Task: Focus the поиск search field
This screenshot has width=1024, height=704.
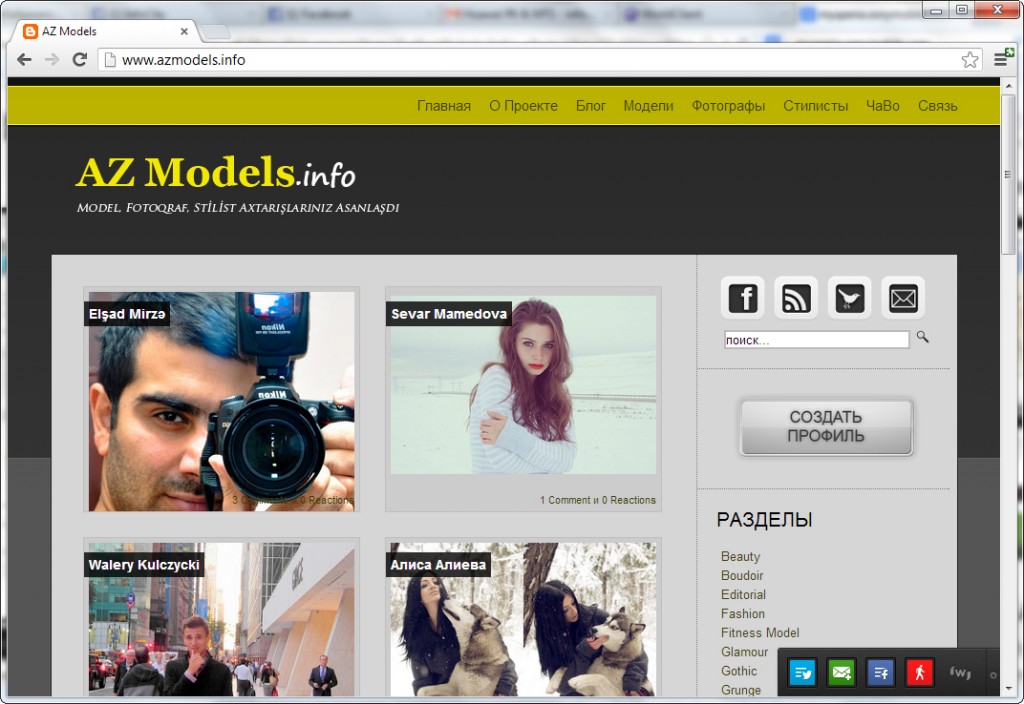Action: [816, 340]
